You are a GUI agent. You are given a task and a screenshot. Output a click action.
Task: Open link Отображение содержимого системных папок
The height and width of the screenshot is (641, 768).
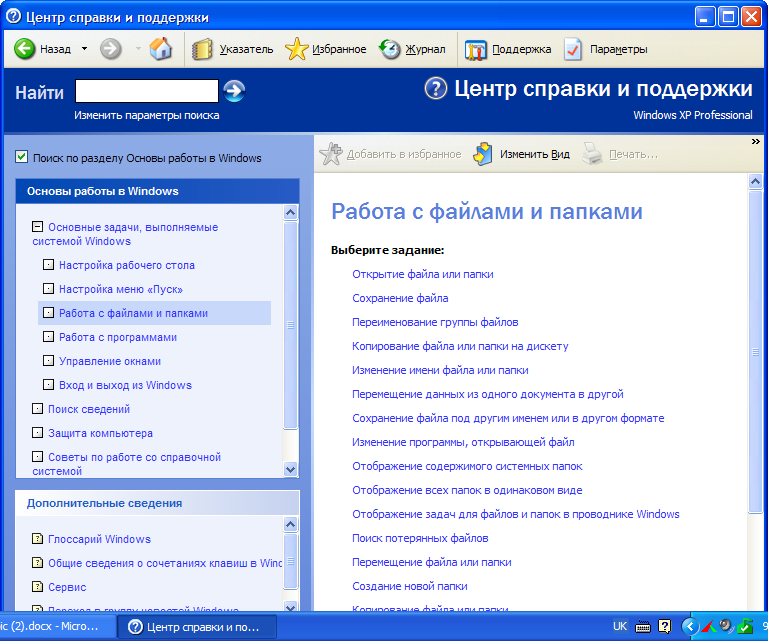point(467,466)
